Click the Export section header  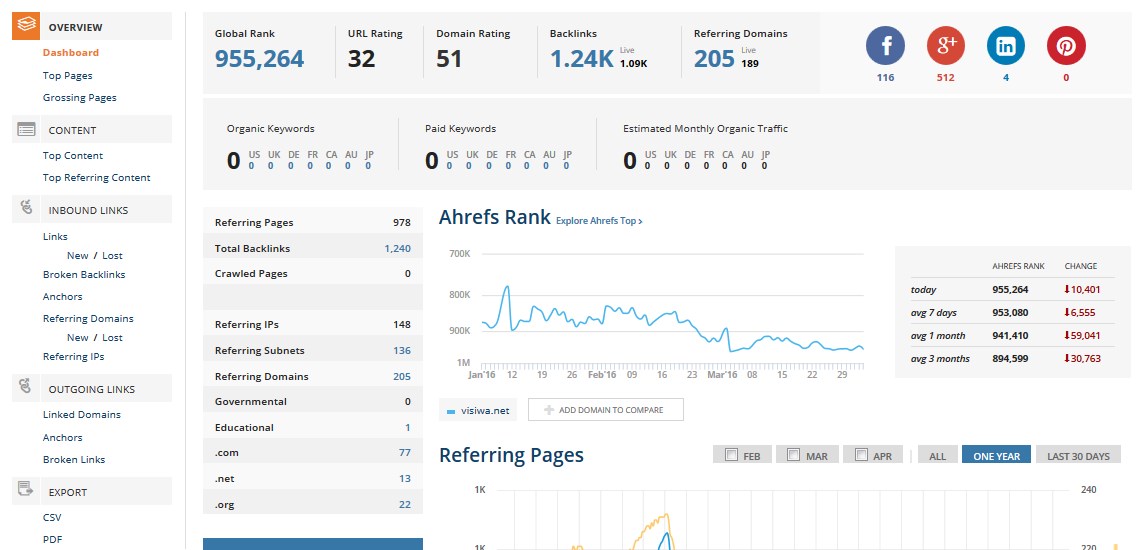(x=92, y=491)
